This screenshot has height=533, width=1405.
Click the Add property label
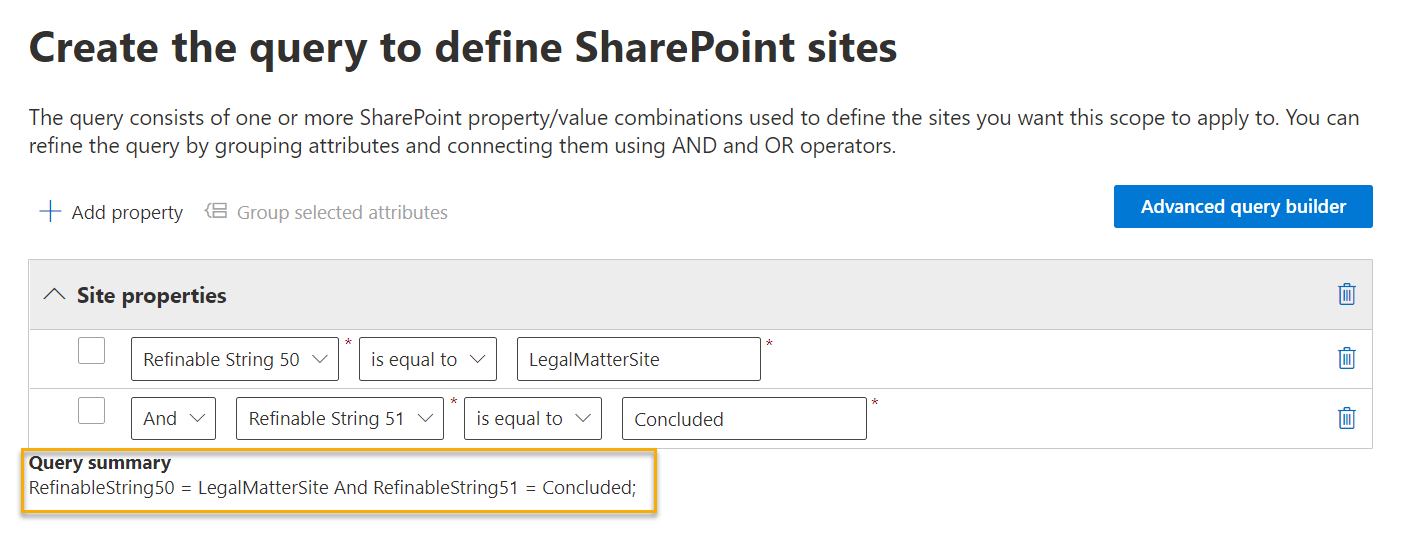pyautogui.click(x=127, y=212)
